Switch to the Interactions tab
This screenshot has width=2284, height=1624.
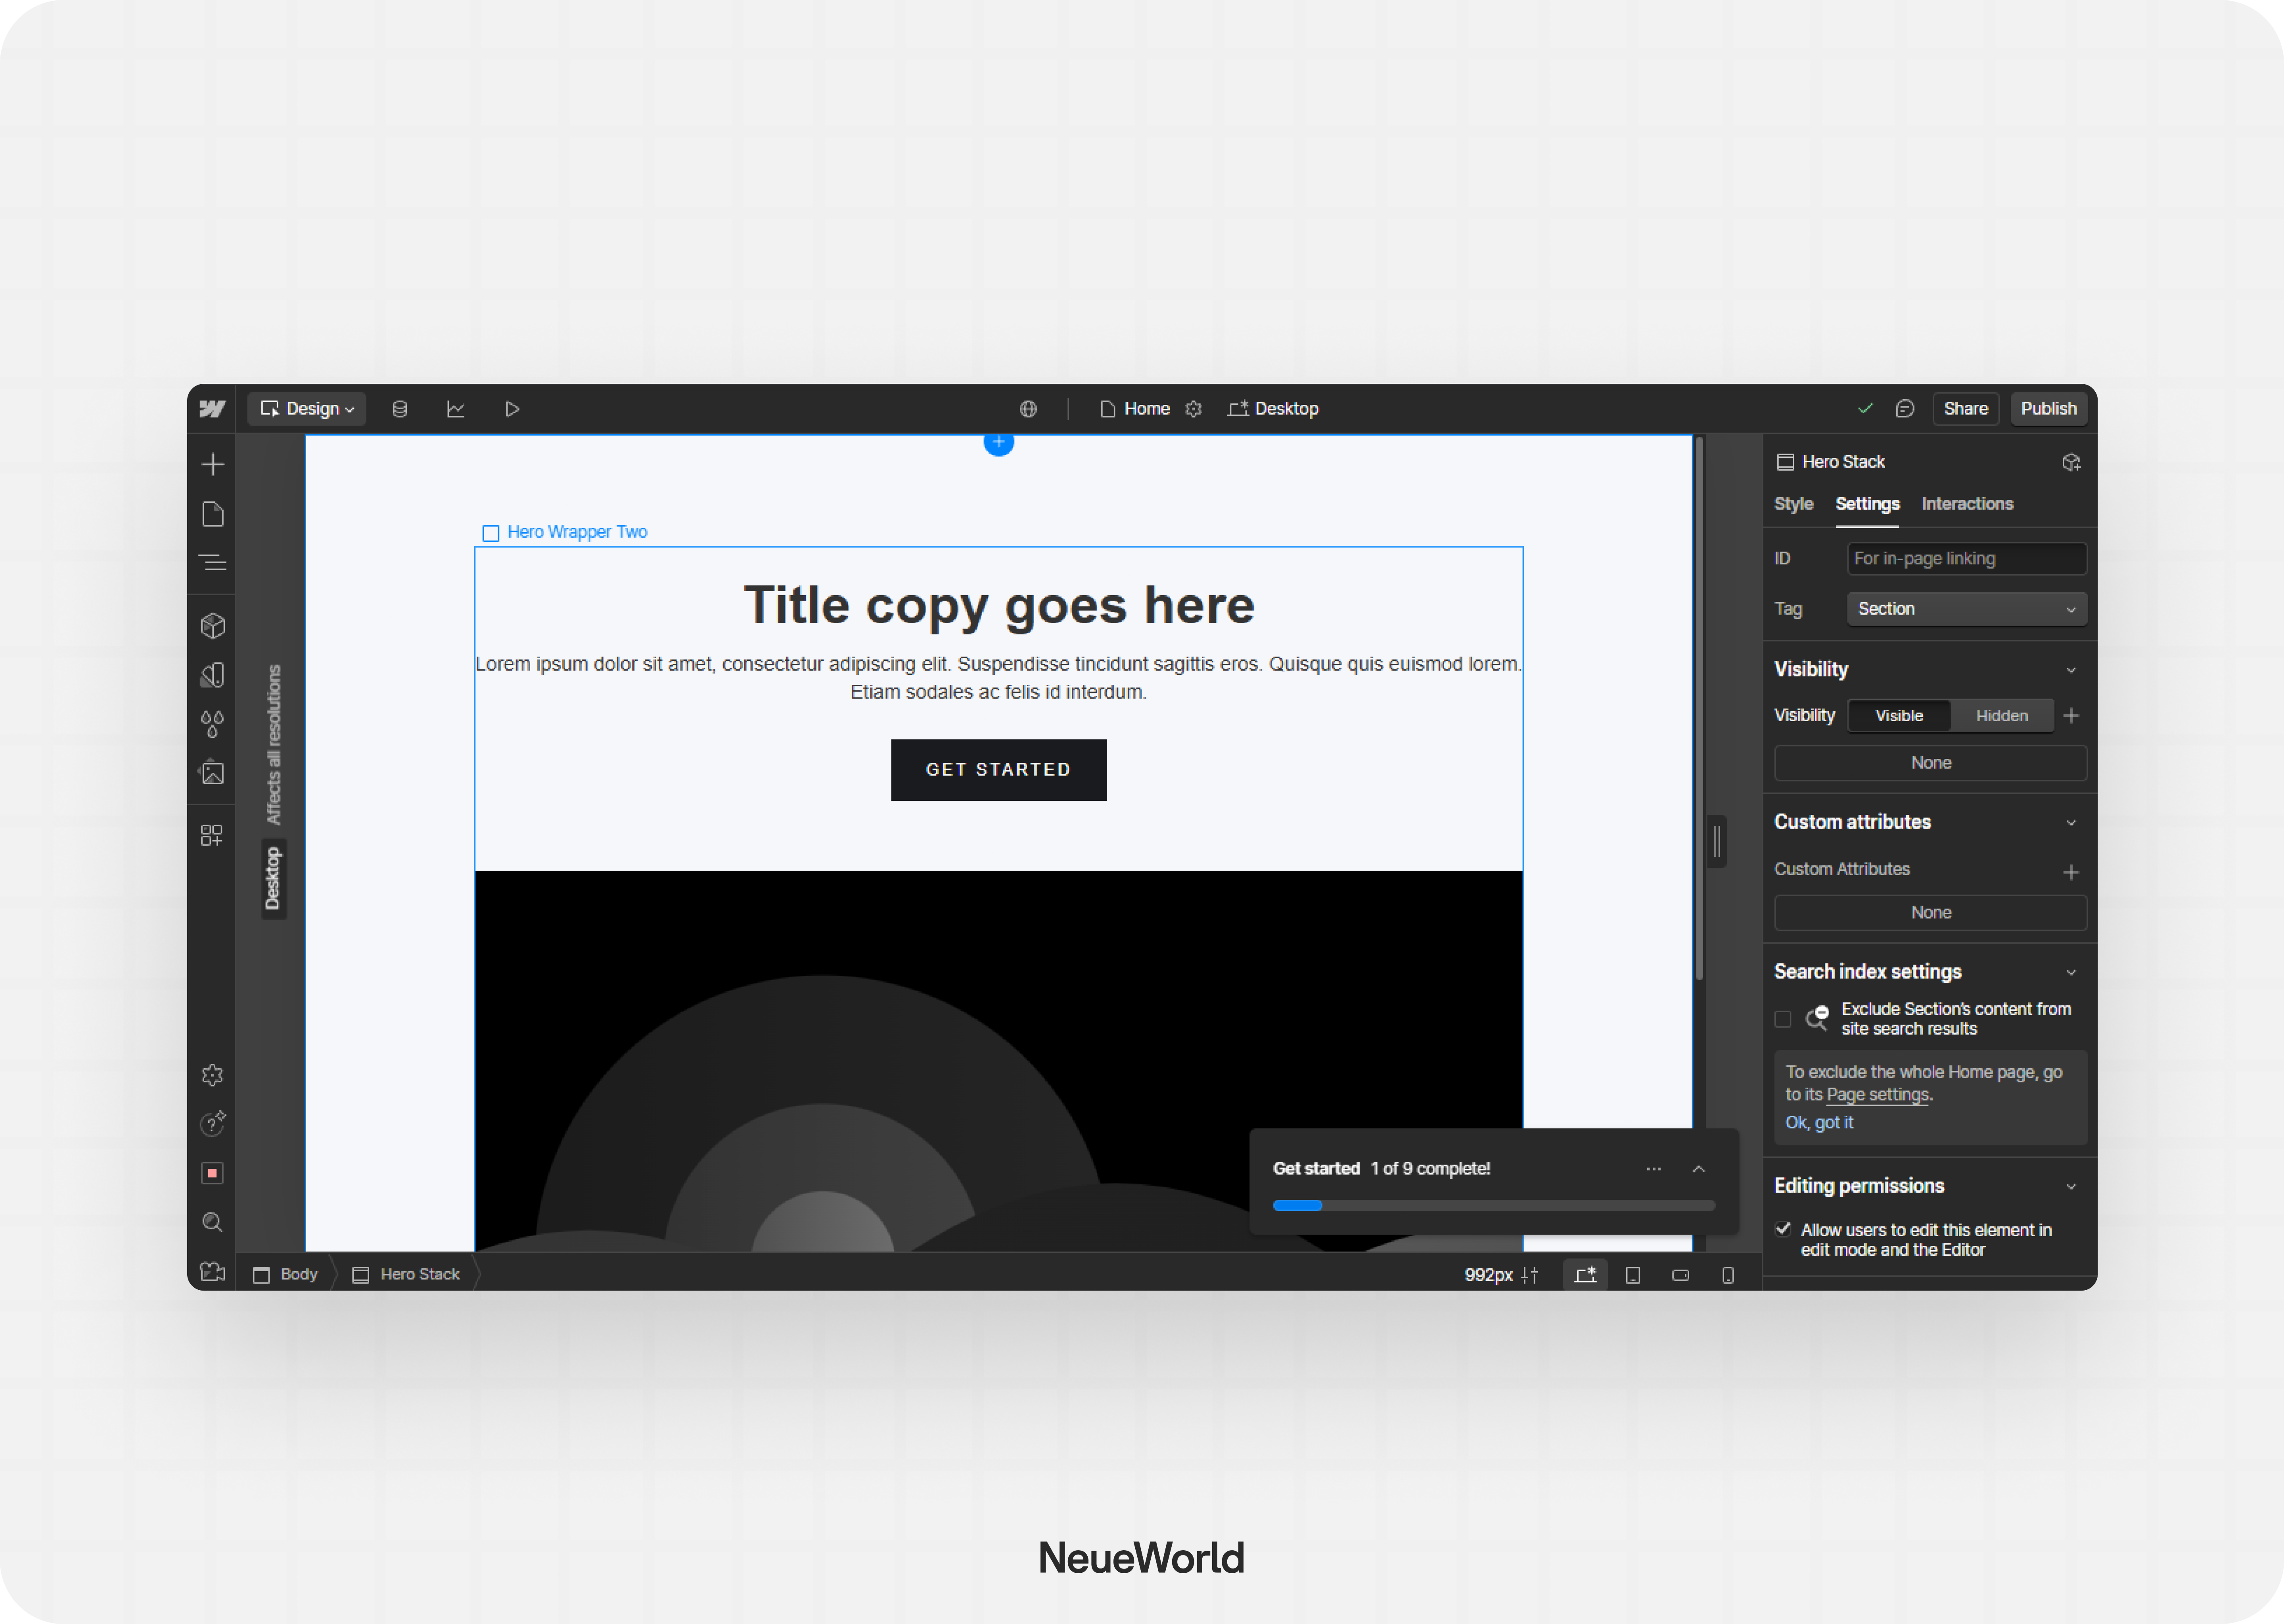point(1967,504)
